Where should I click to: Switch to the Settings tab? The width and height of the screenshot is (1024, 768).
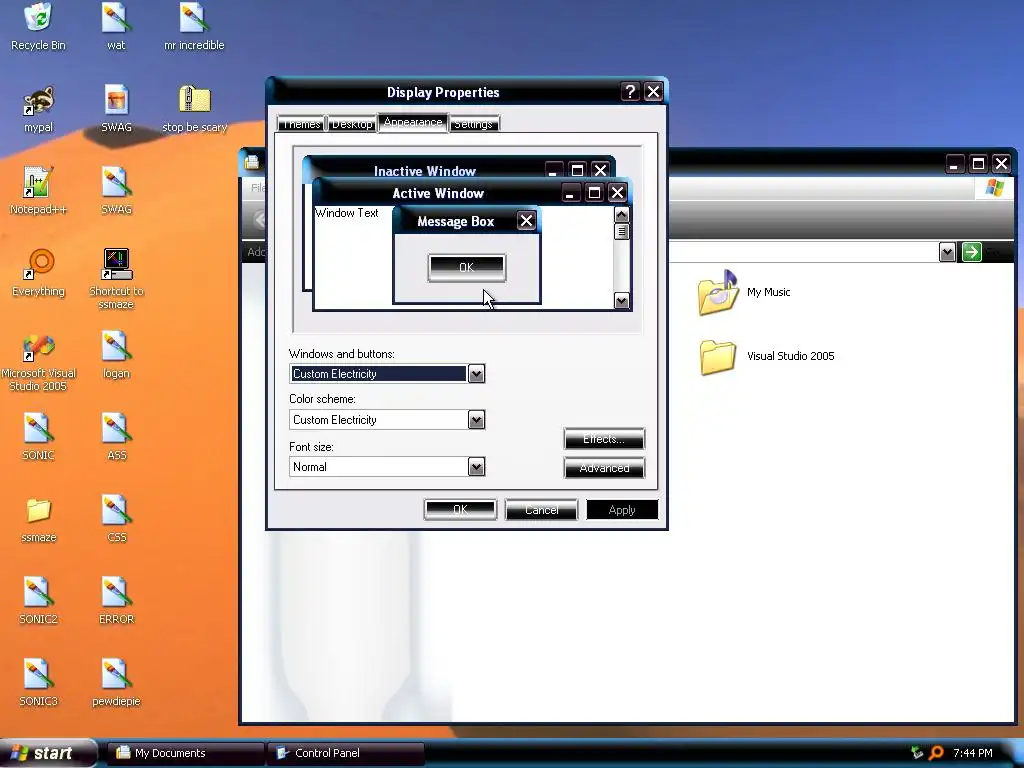(x=473, y=124)
